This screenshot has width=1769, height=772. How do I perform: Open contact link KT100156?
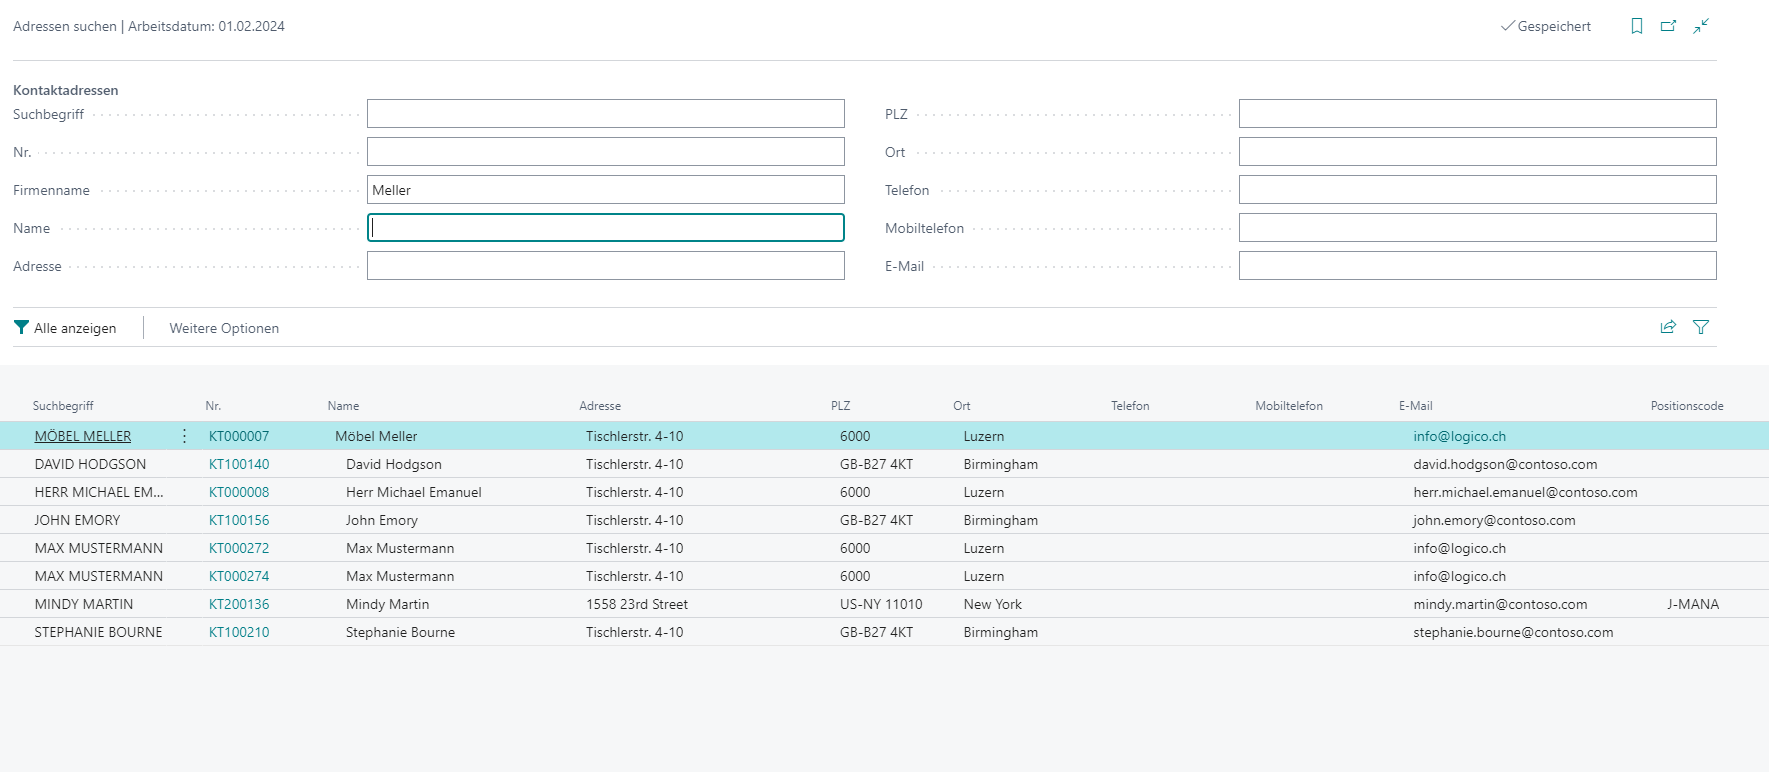[x=239, y=520]
